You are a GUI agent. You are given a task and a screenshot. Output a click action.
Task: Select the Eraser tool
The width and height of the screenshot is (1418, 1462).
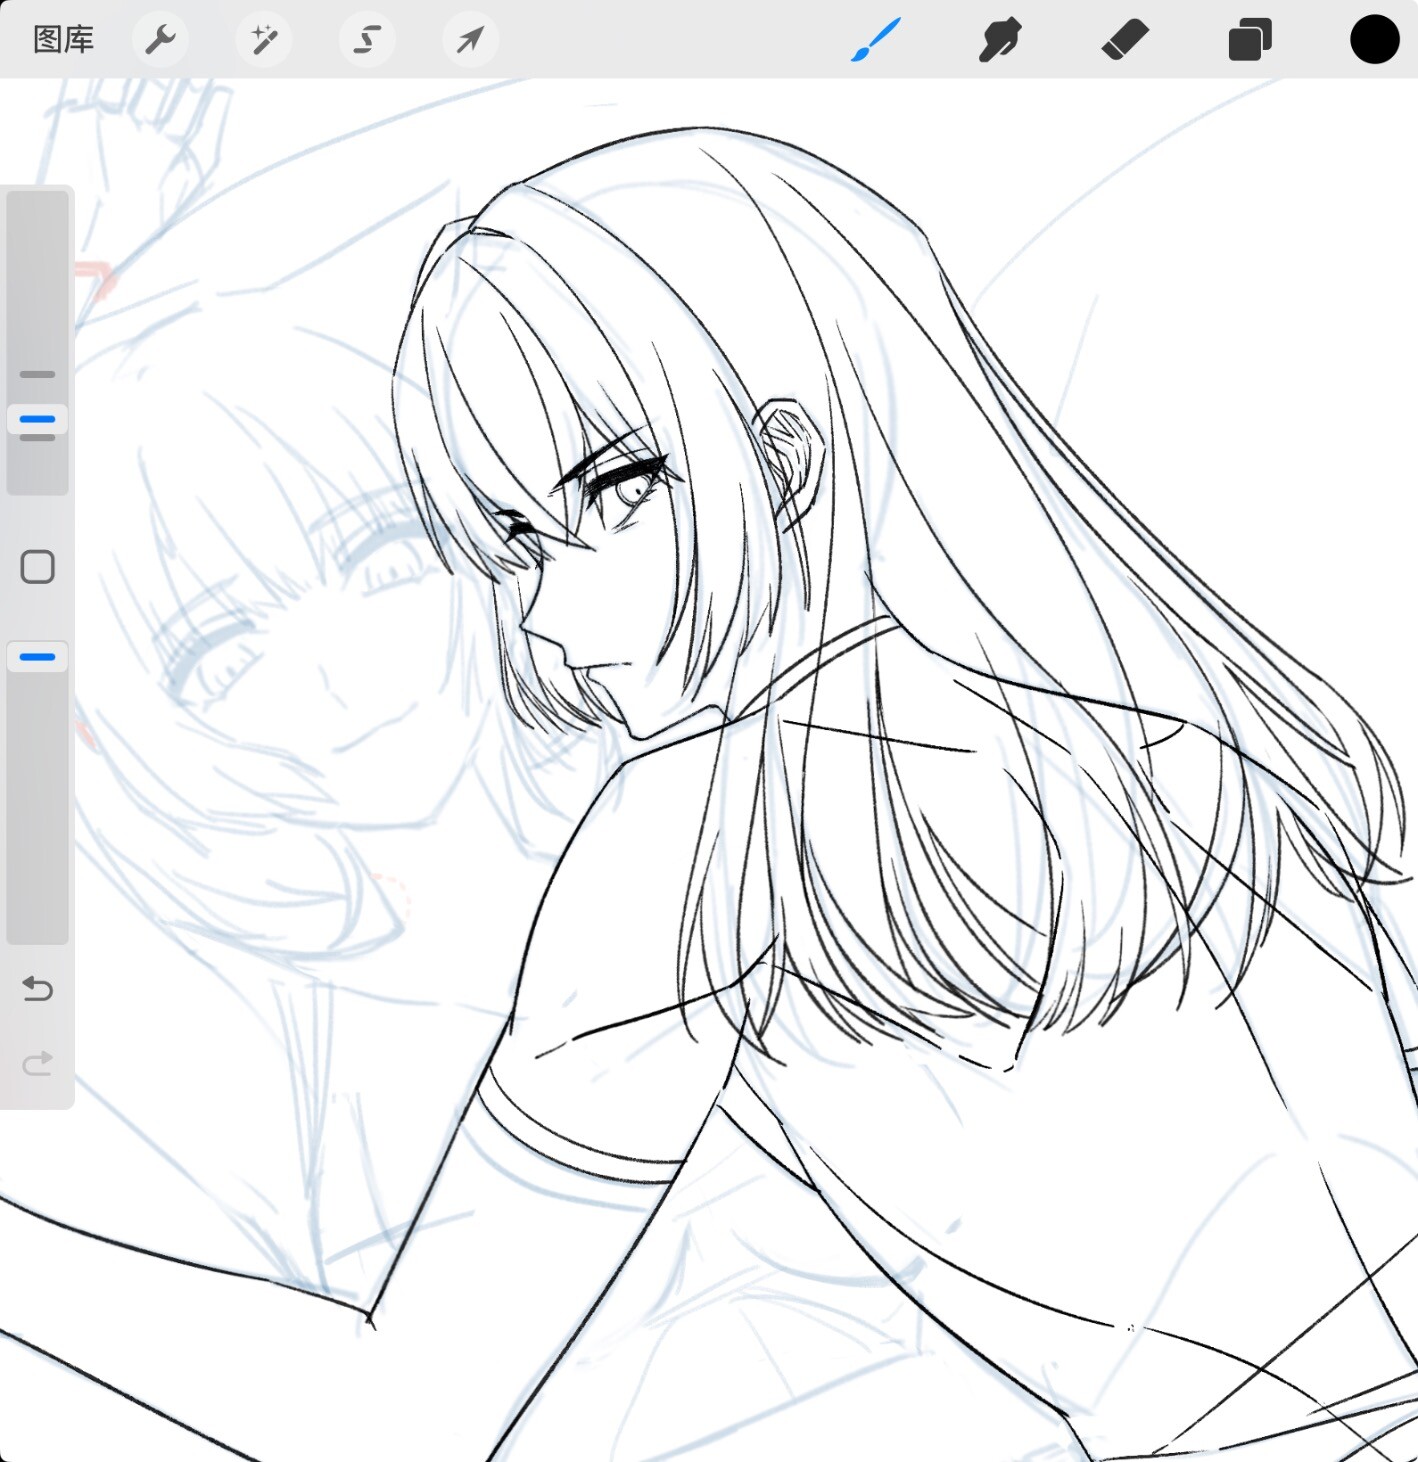coord(1125,40)
